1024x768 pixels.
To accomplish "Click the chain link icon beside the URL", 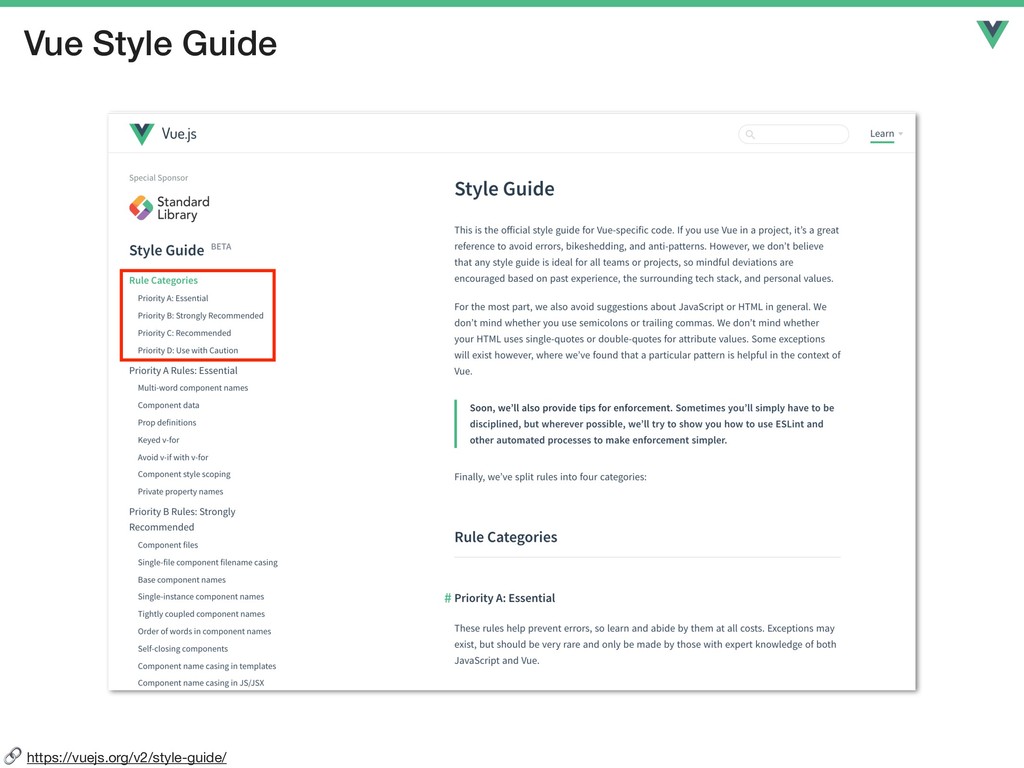I will [x=12, y=756].
